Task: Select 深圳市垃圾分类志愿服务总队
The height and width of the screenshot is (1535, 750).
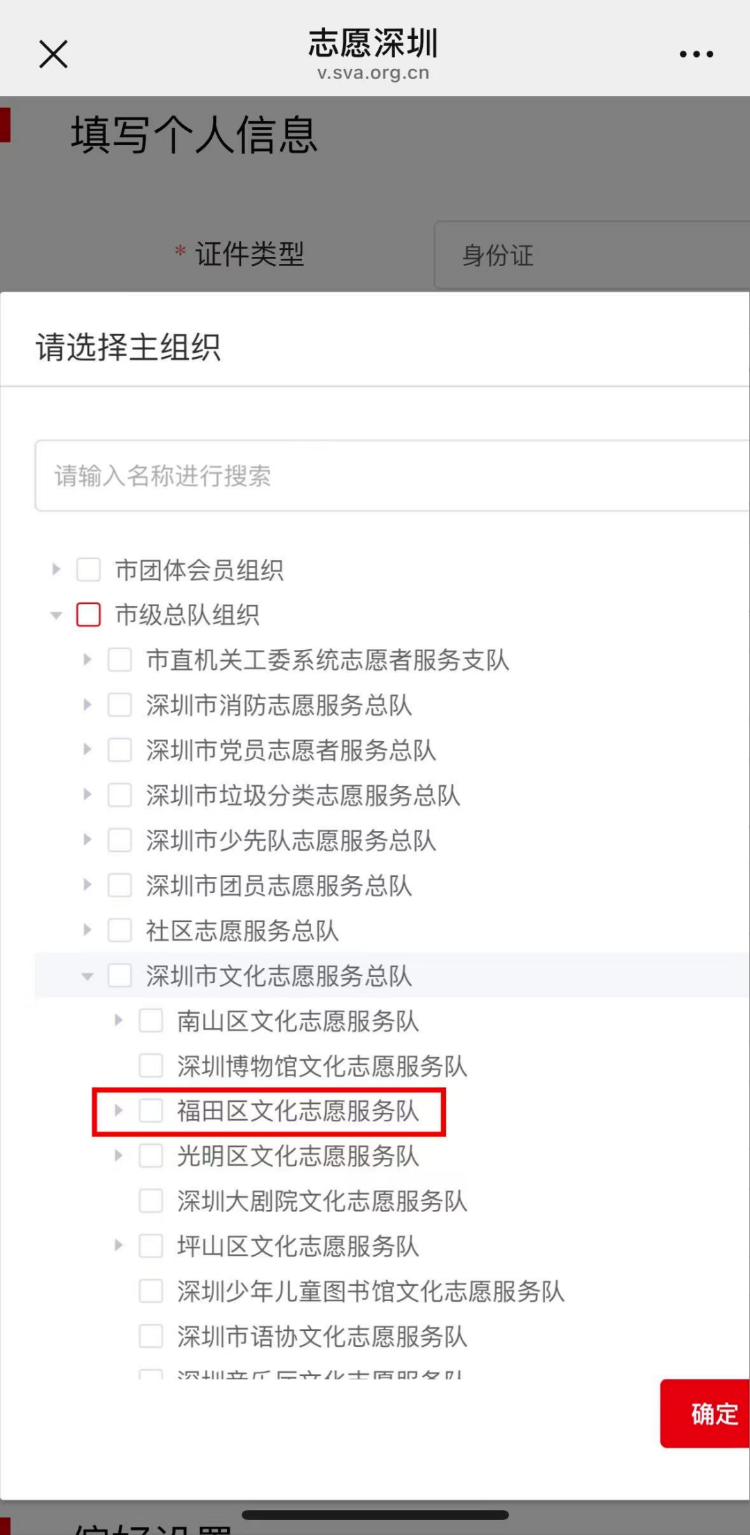Action: pyautogui.click(x=119, y=794)
